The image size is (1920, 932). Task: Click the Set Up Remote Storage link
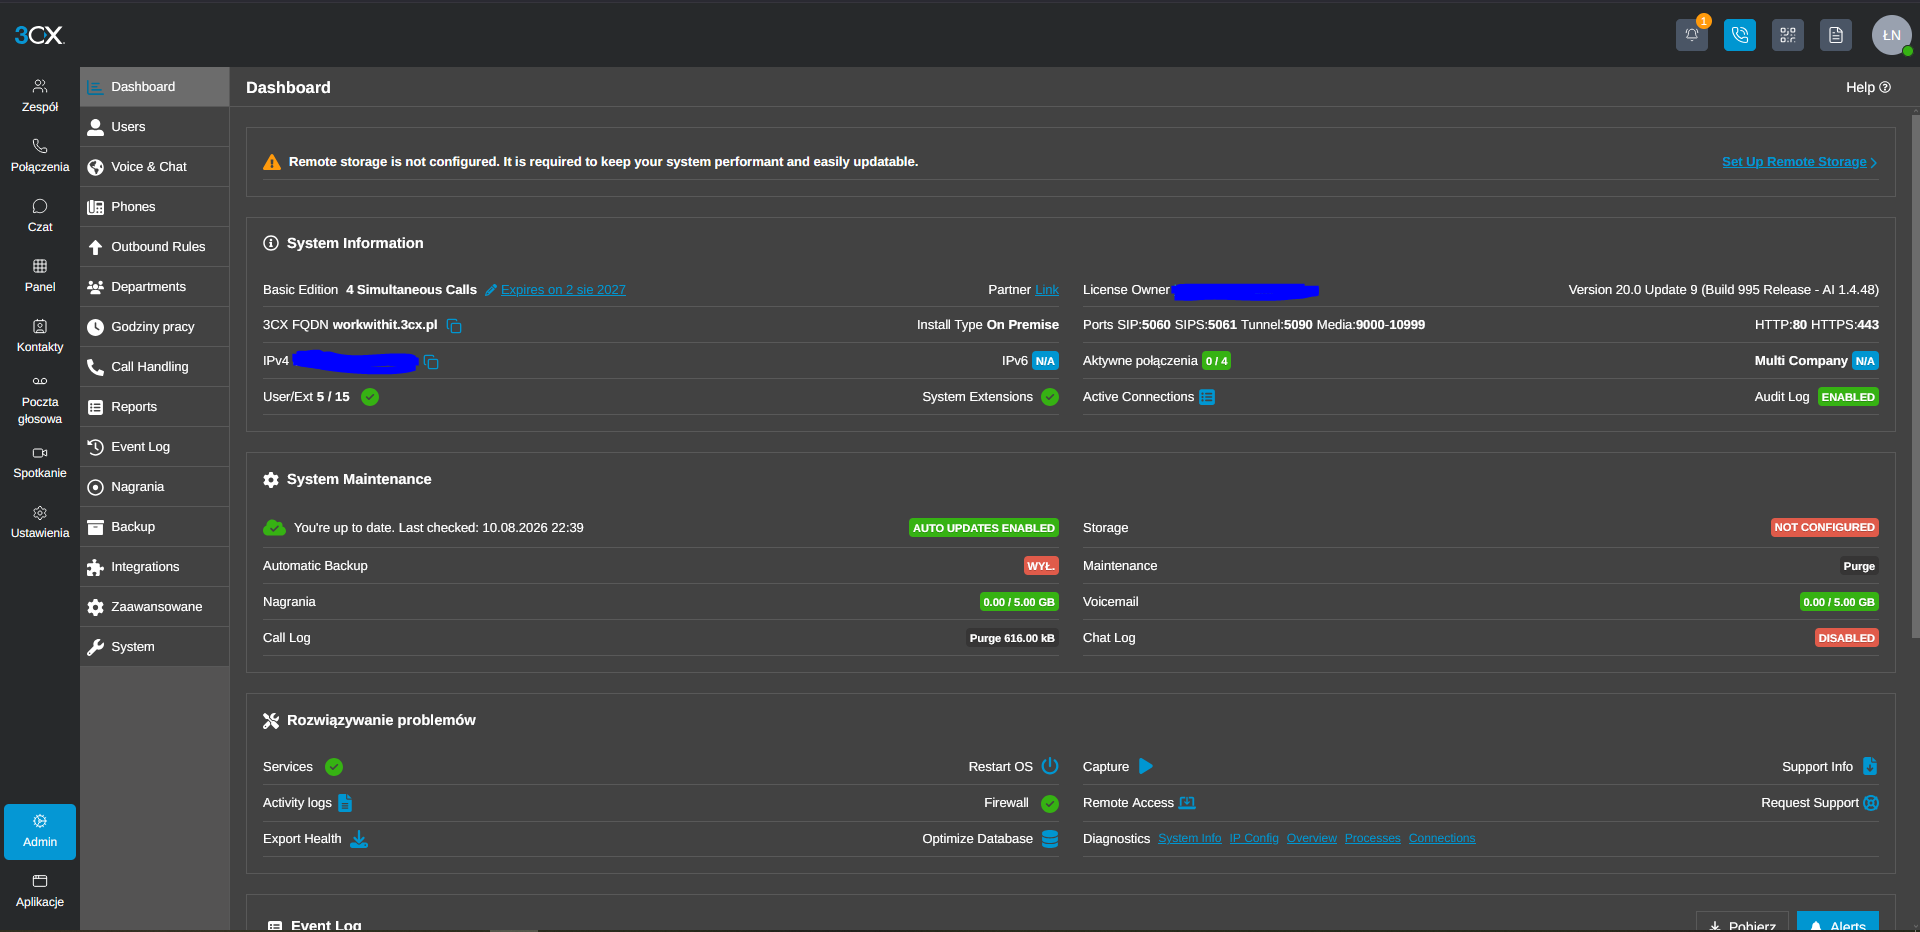click(1799, 162)
